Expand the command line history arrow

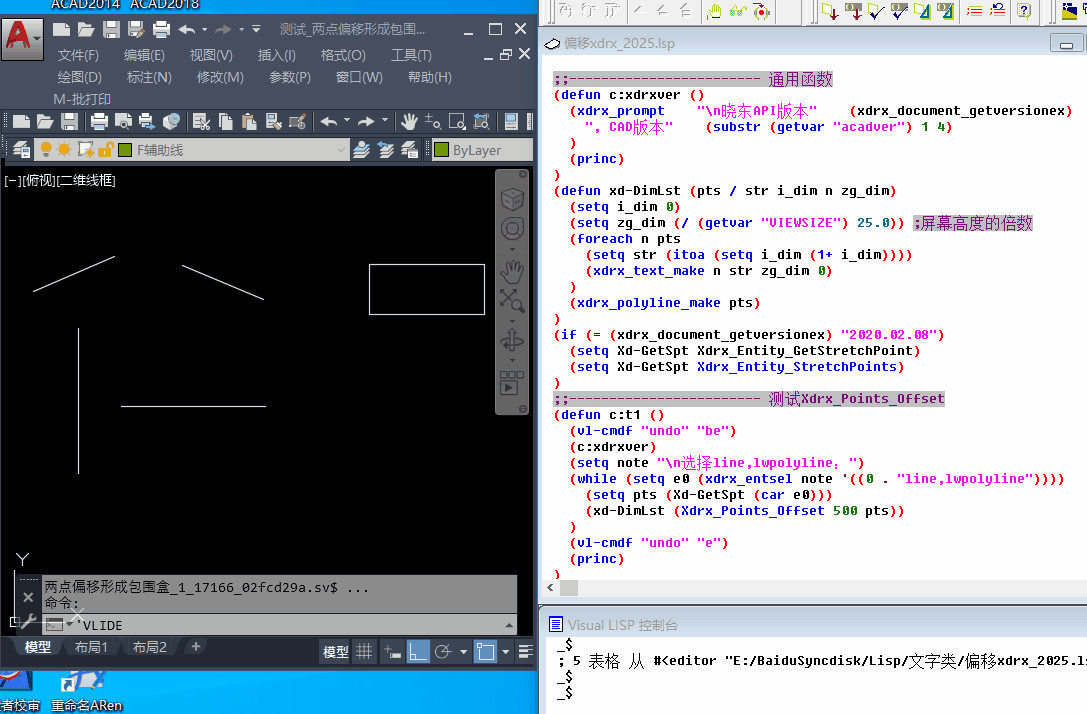coord(509,625)
